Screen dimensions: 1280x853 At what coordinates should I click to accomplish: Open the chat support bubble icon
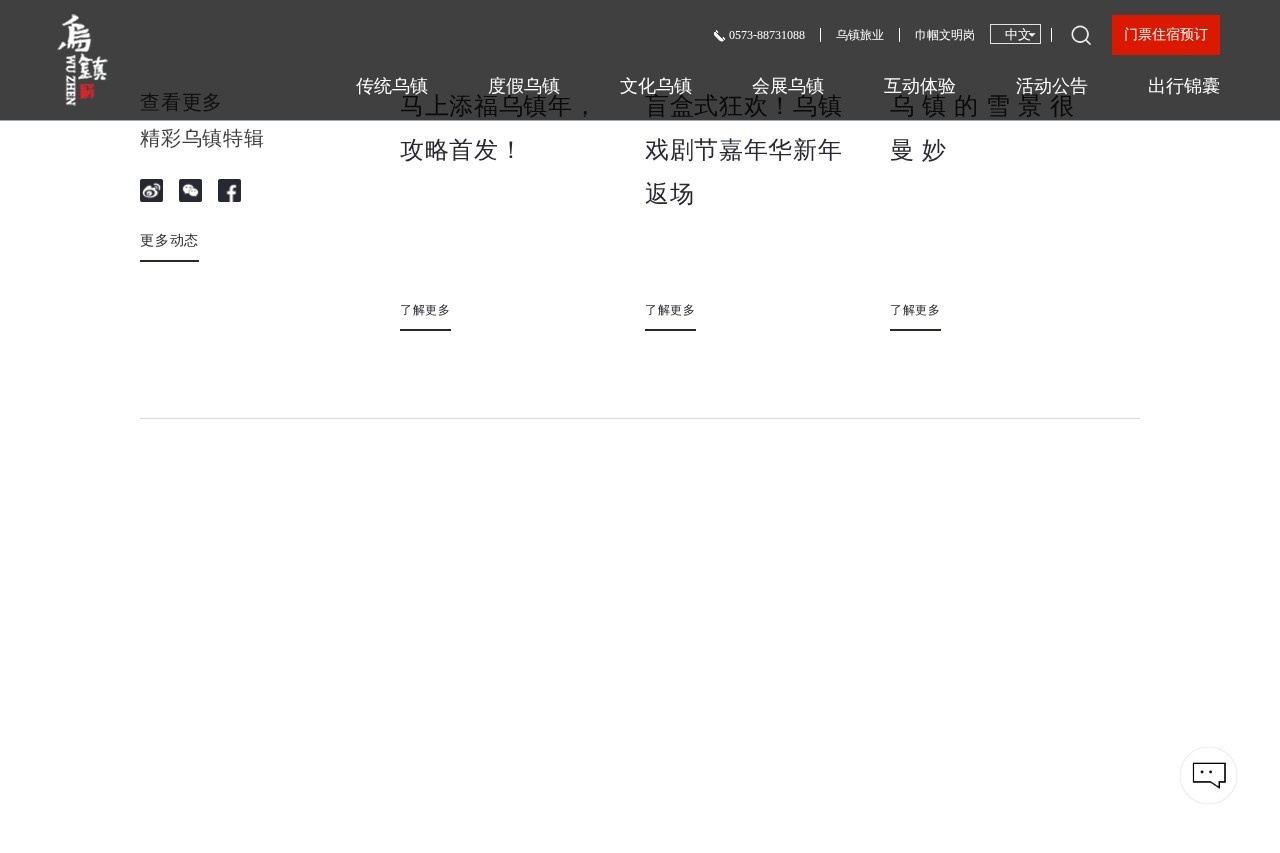1209,775
